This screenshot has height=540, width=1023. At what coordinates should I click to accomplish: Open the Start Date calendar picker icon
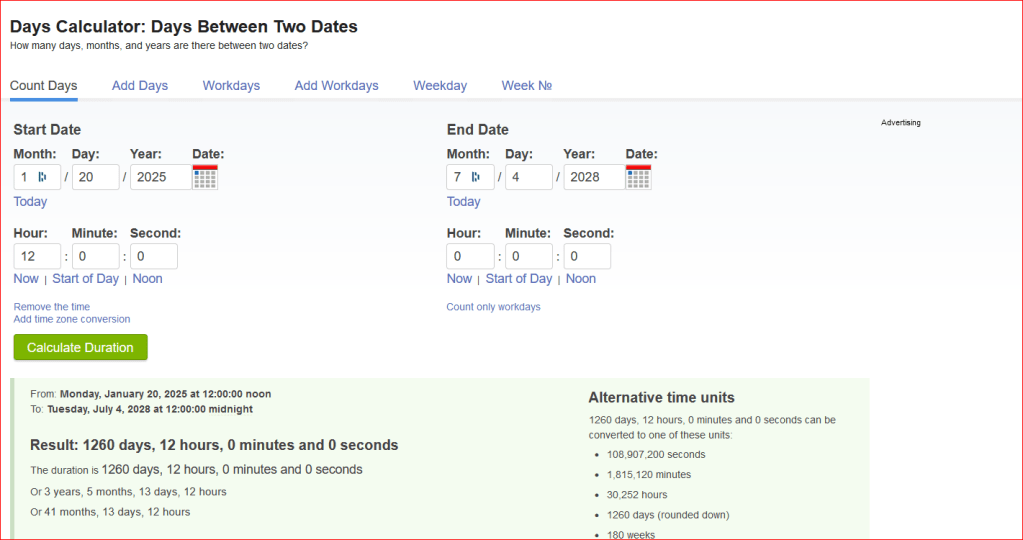click(205, 177)
